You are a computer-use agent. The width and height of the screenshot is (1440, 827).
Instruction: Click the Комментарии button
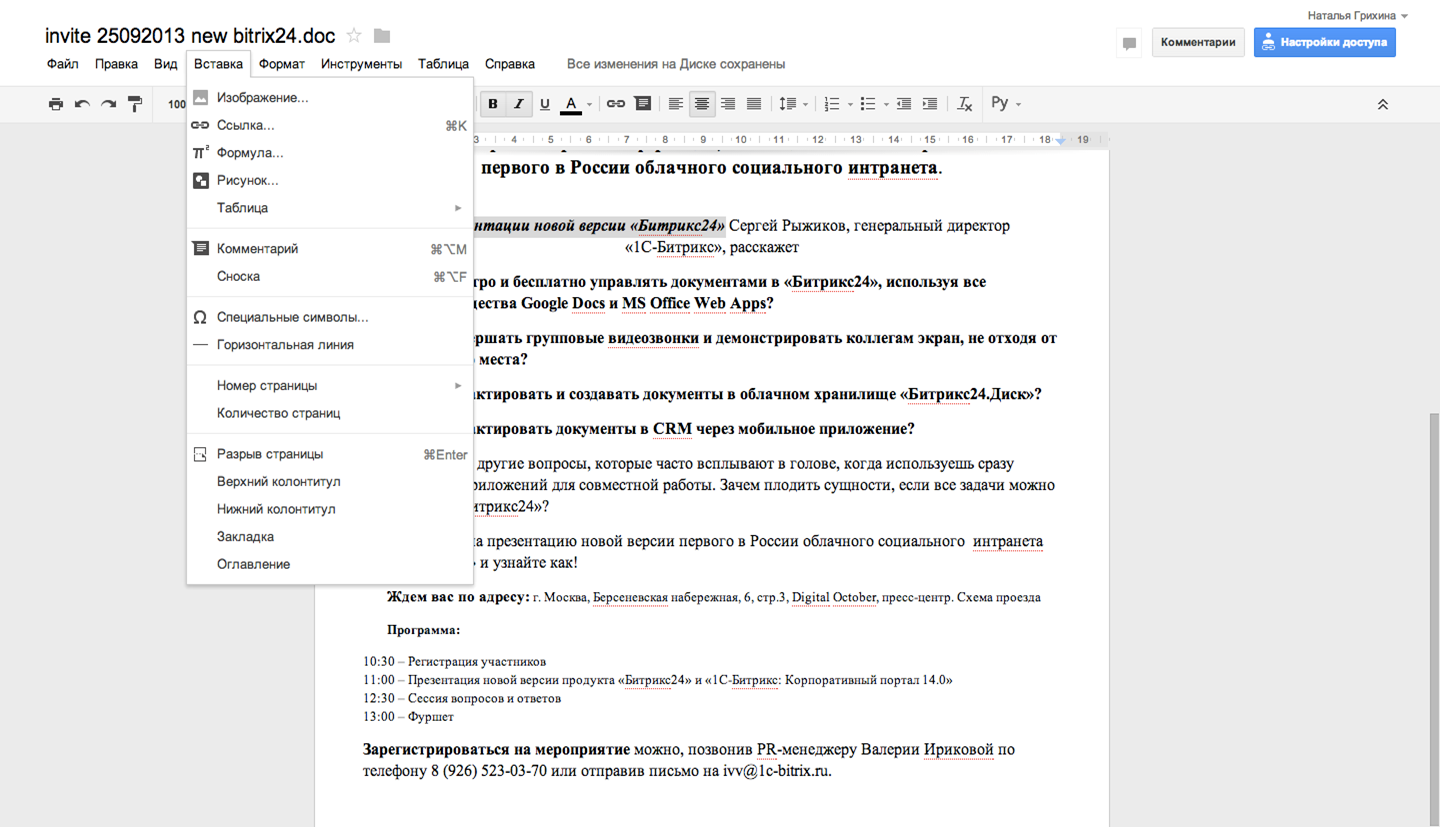pos(1198,42)
